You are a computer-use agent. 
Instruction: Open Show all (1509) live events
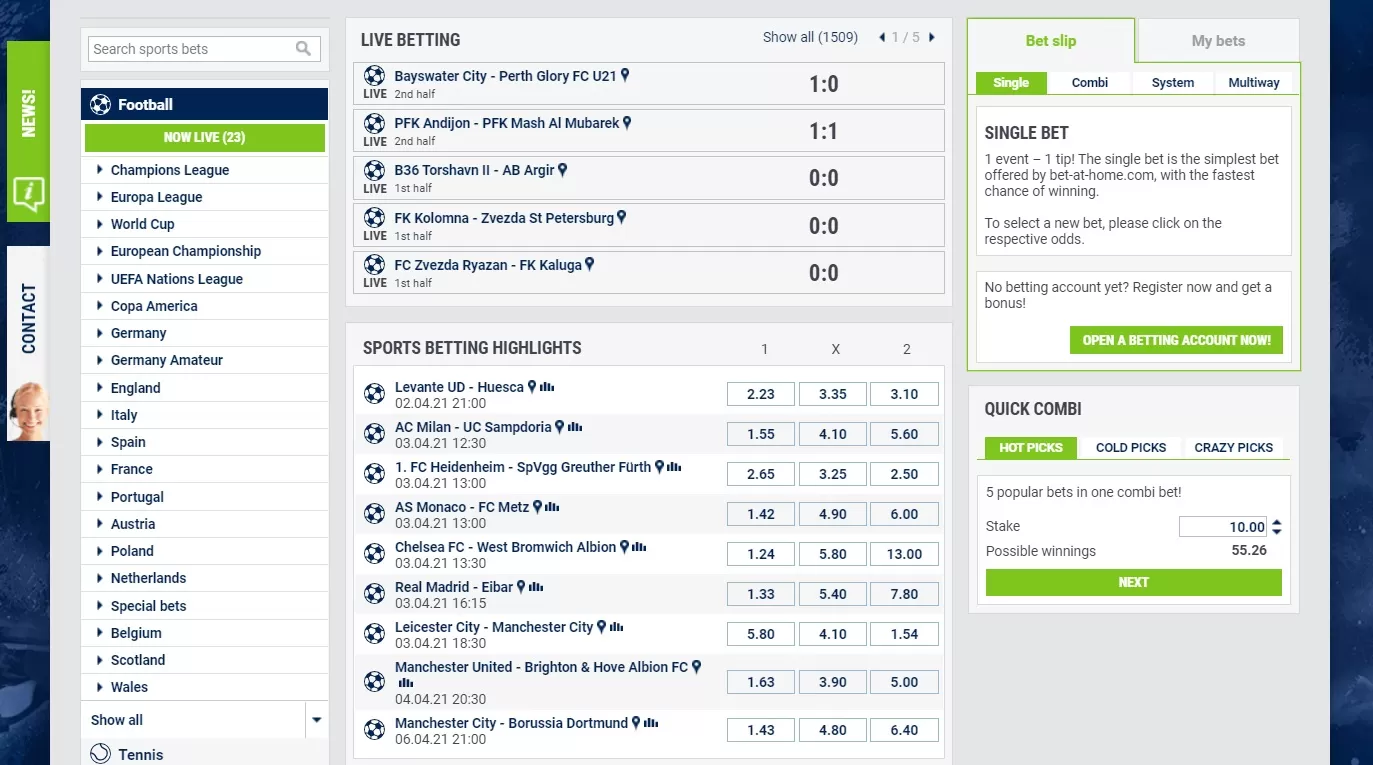pyautogui.click(x=810, y=36)
